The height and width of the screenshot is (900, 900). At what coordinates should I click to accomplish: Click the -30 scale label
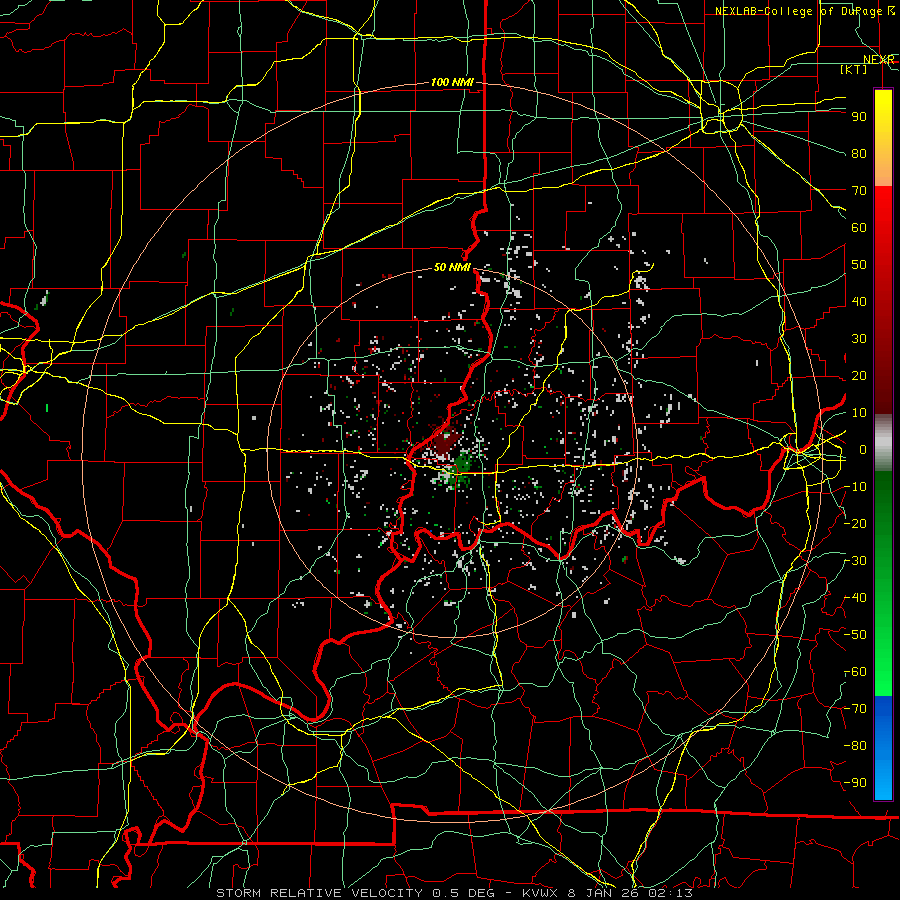click(x=855, y=561)
